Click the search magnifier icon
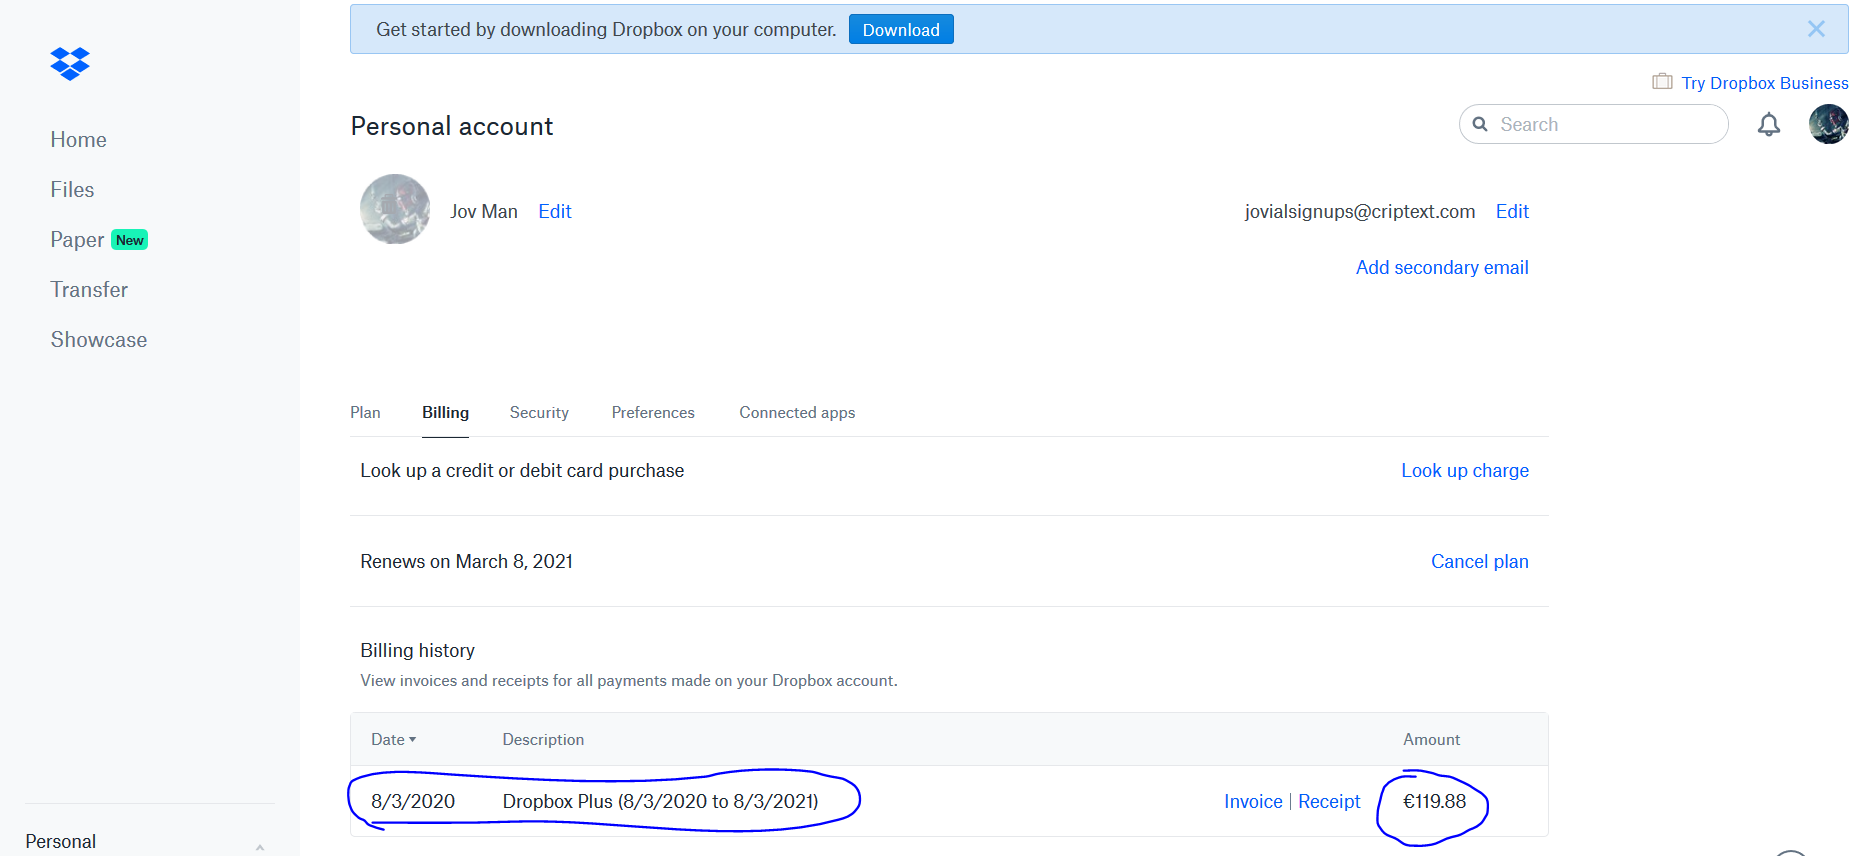The width and height of the screenshot is (1867, 856). click(x=1480, y=125)
